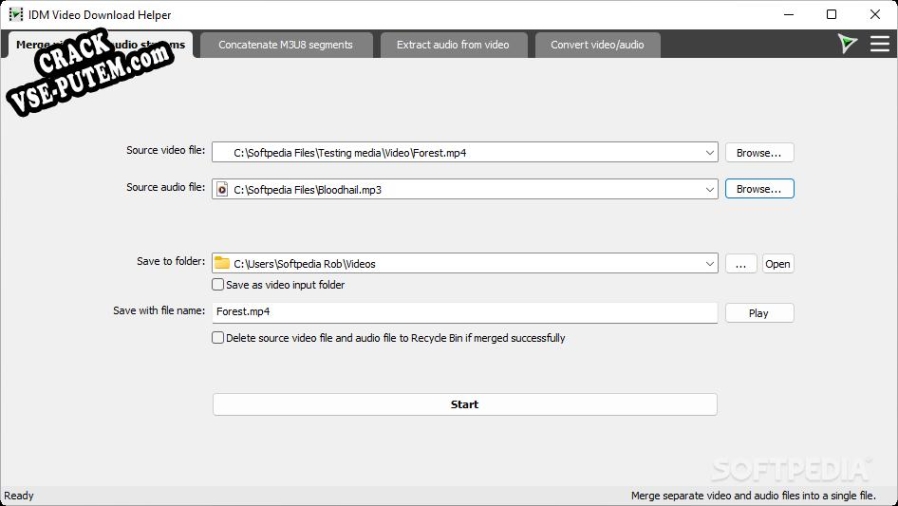Click the green paper plane icon

coord(848,44)
